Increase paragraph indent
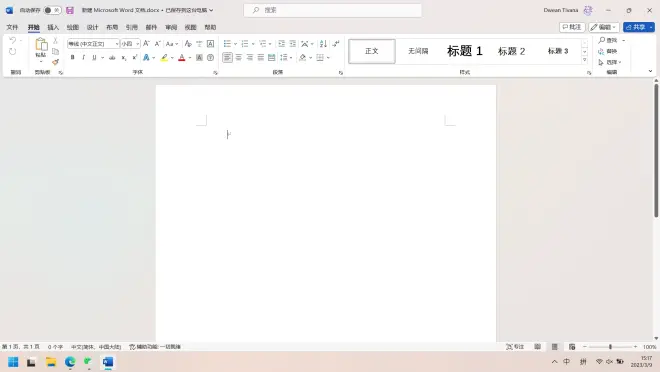The image size is (660, 372). click(x=293, y=43)
